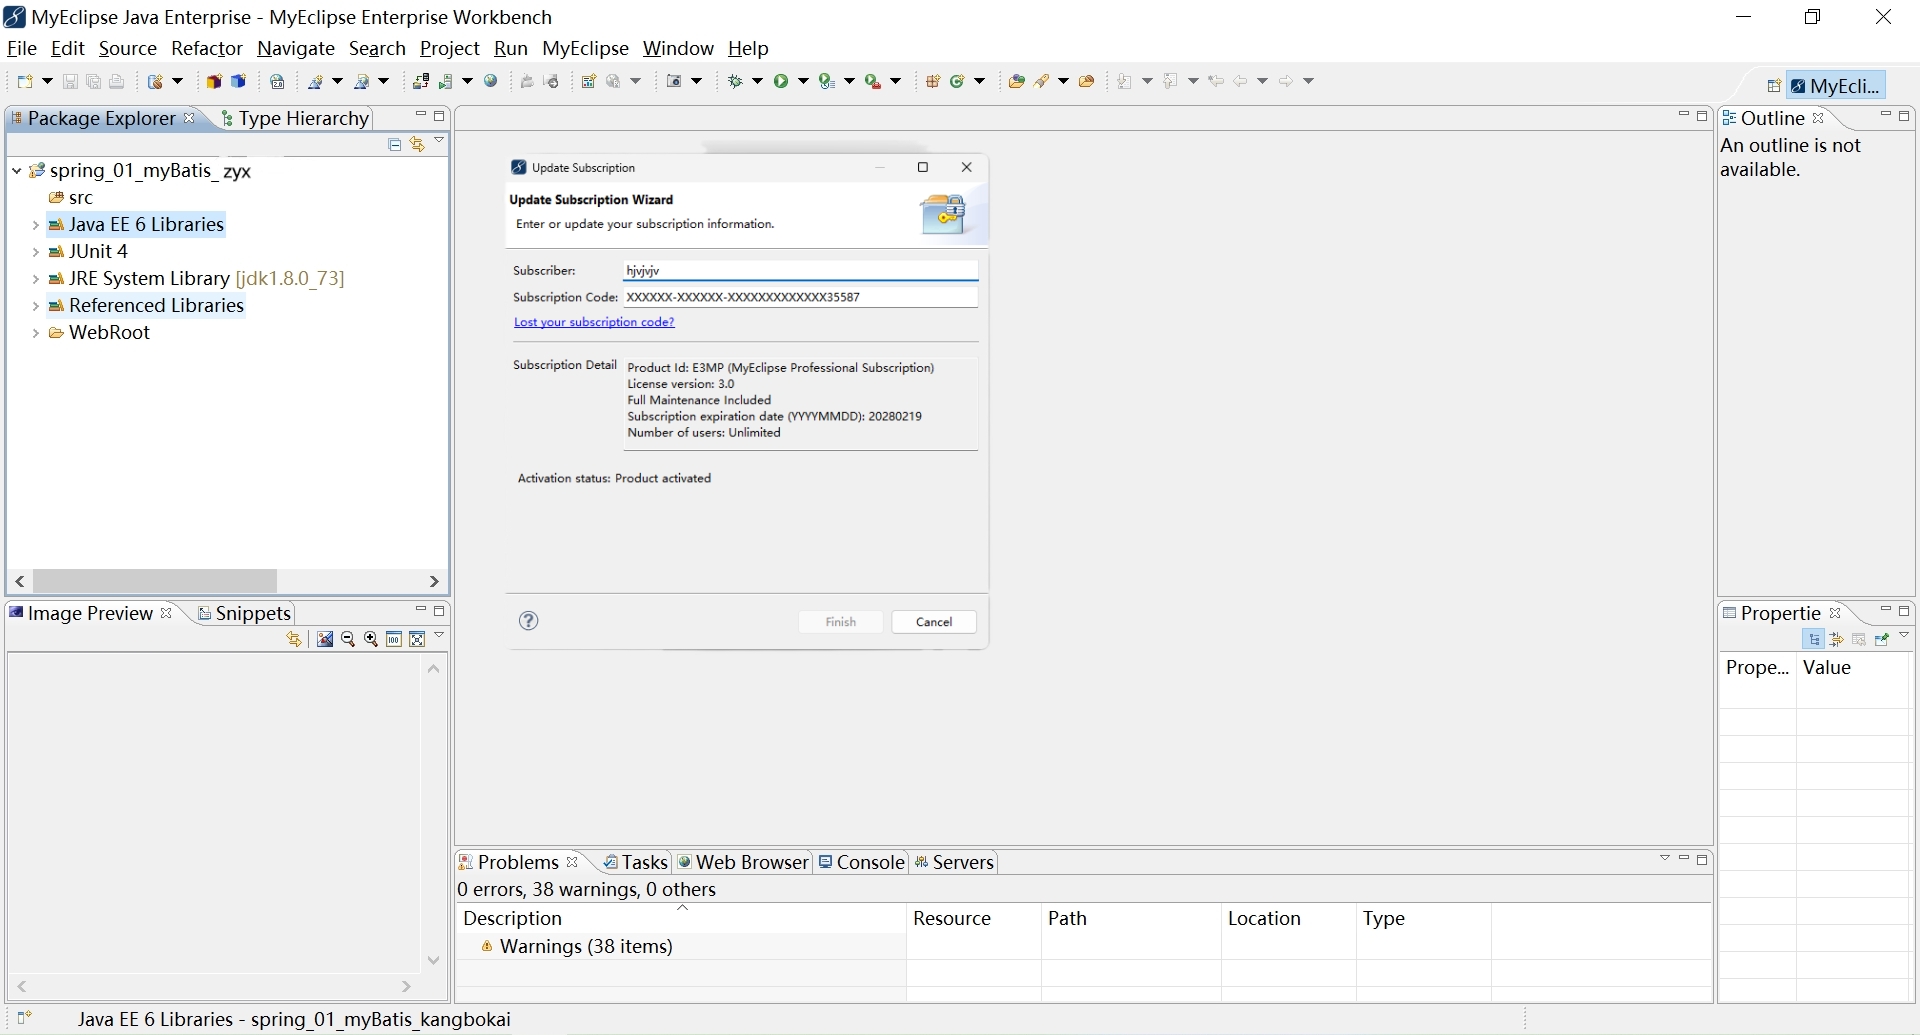Screen dimensions: 1920x1035
Task: Collapse the spring_01_myBatis_zyx project
Action: click(x=17, y=171)
